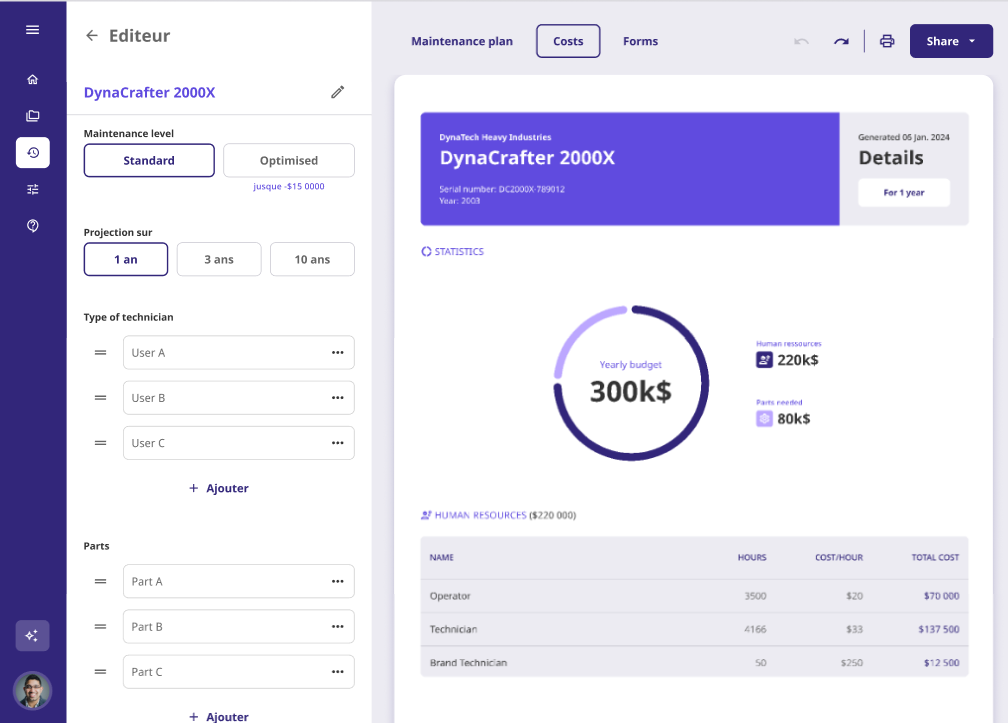Set projection to 3 ans
Viewport: 1008px width, 723px height.
point(218,259)
